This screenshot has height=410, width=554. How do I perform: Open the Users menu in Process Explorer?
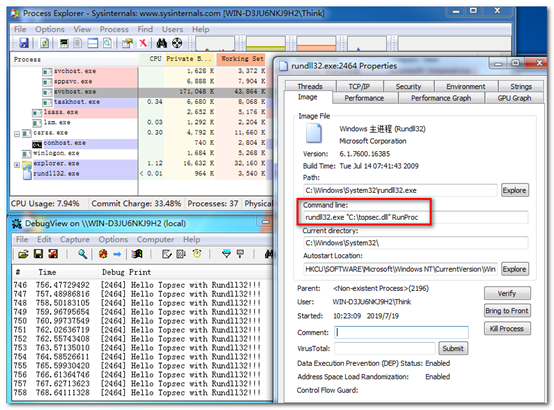(172, 29)
